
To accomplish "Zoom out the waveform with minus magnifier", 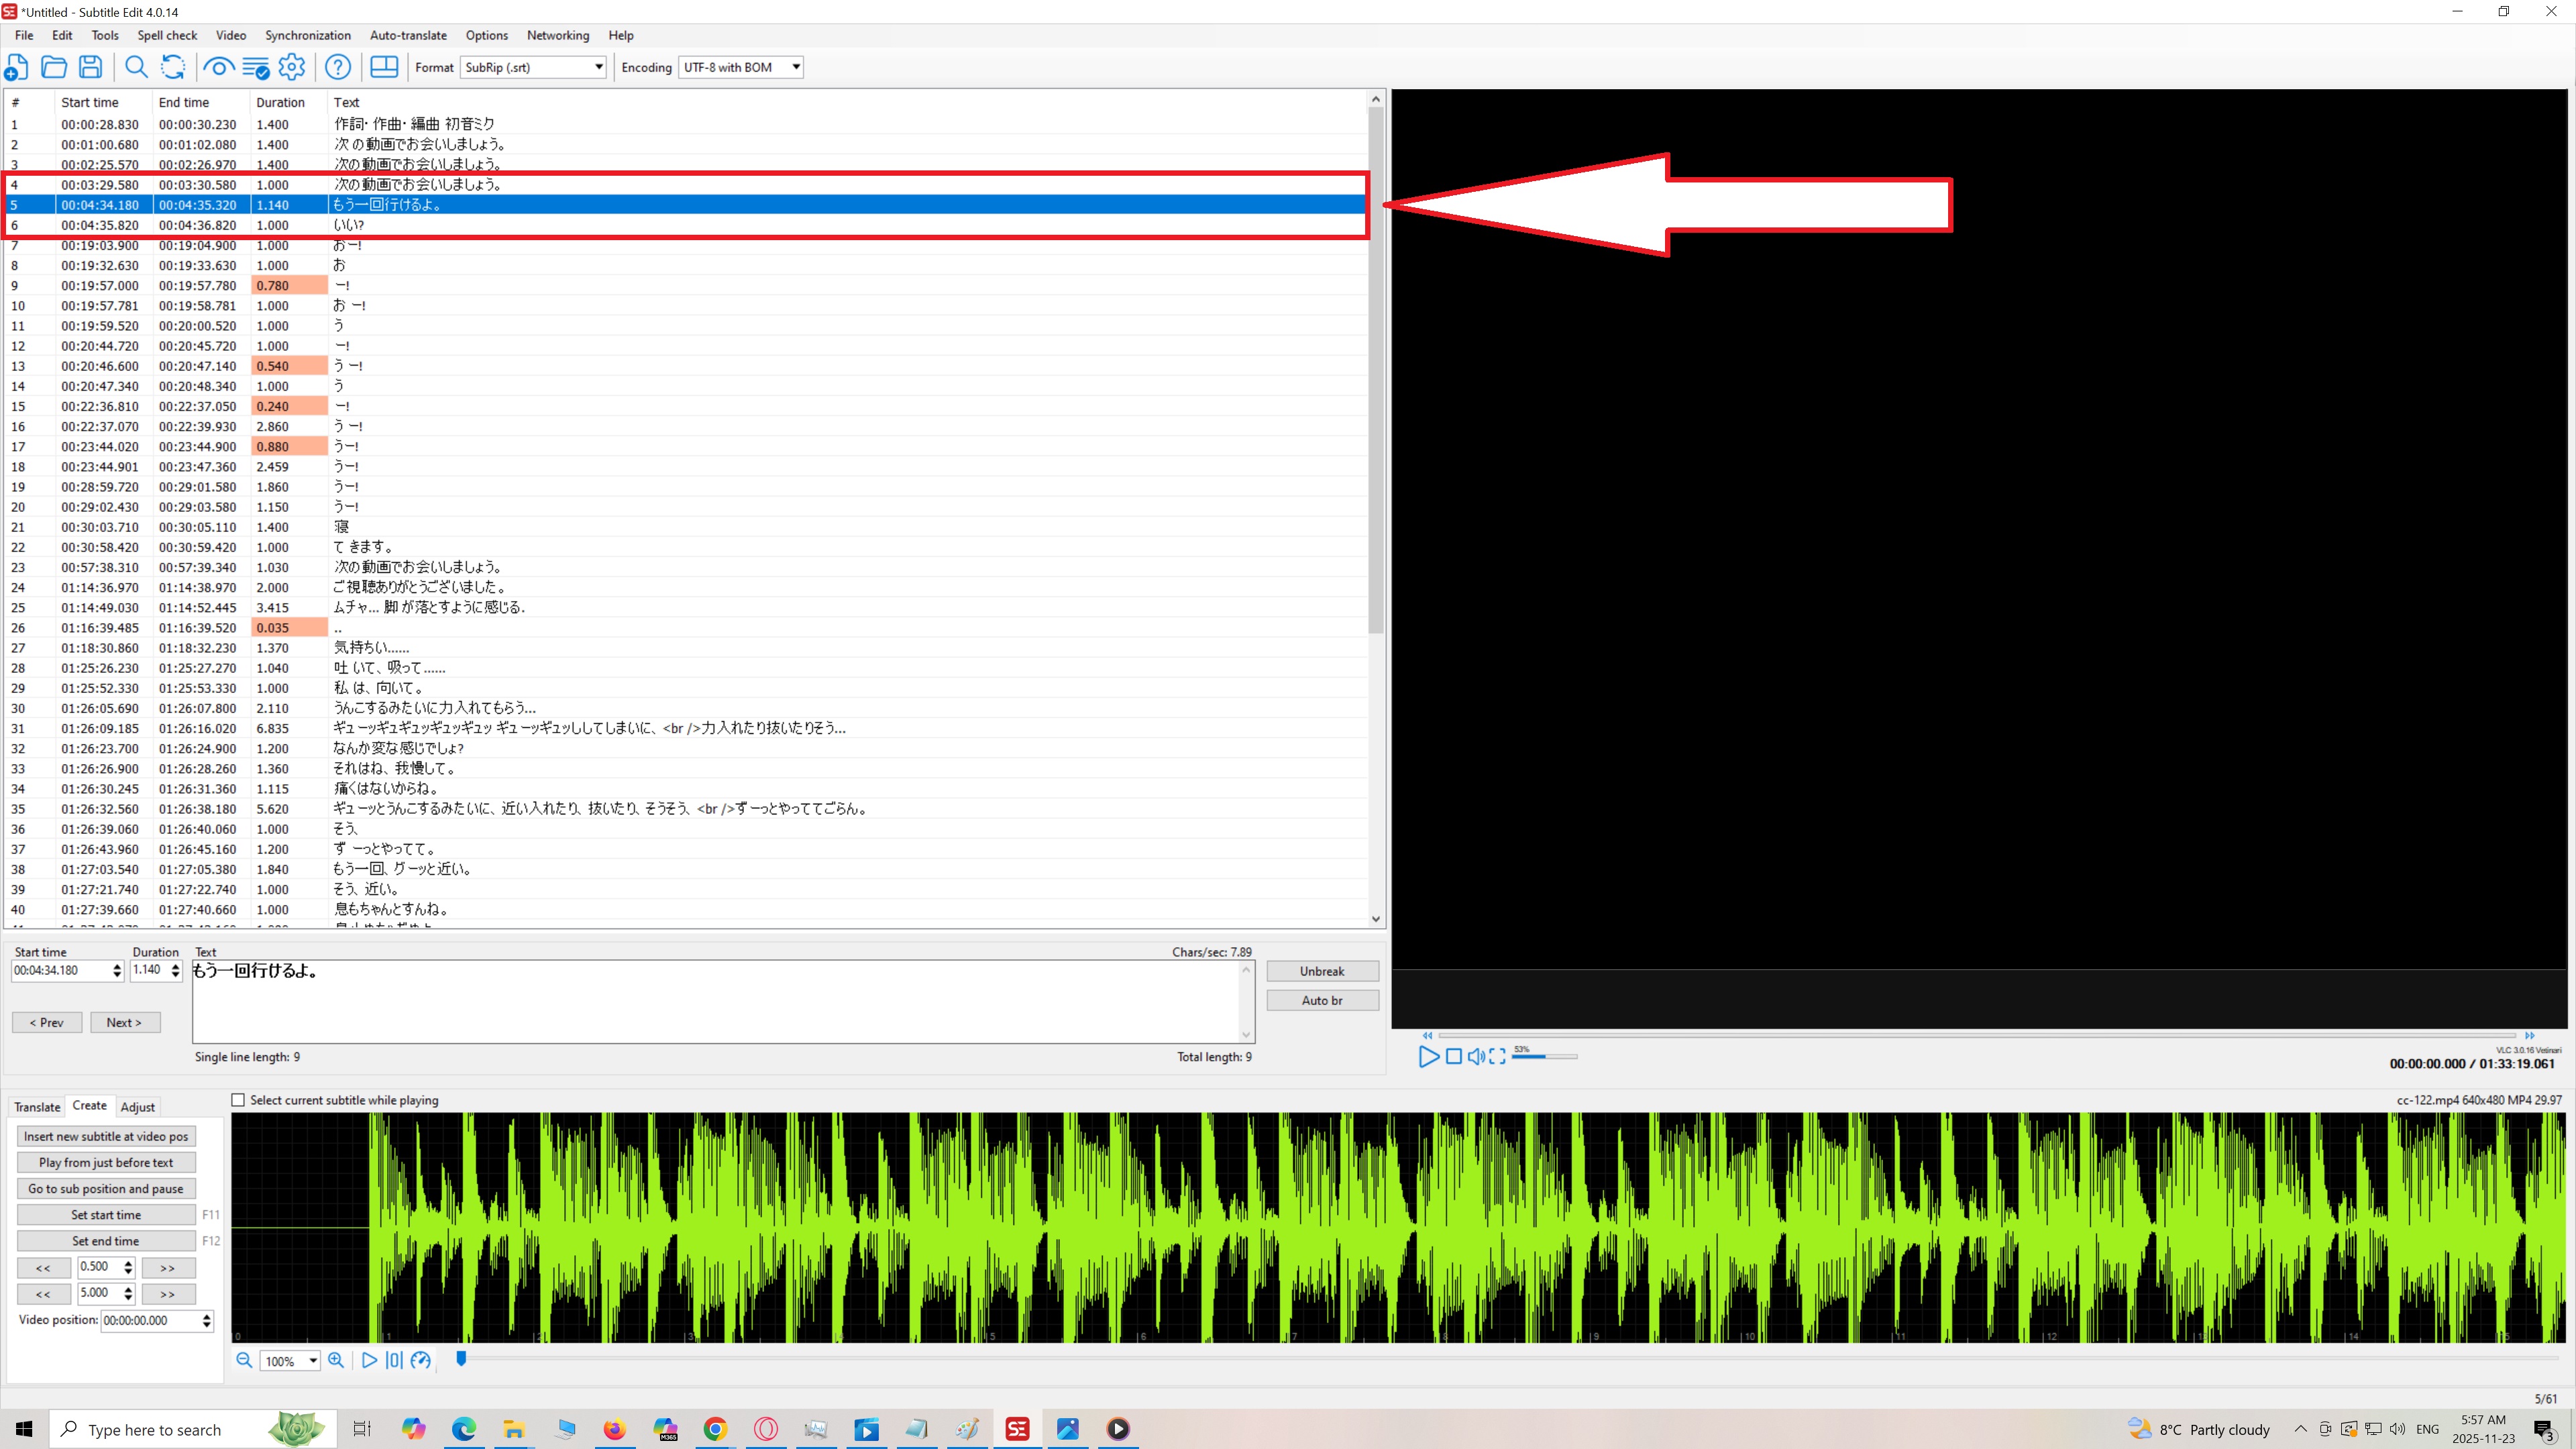I will click(x=244, y=1360).
